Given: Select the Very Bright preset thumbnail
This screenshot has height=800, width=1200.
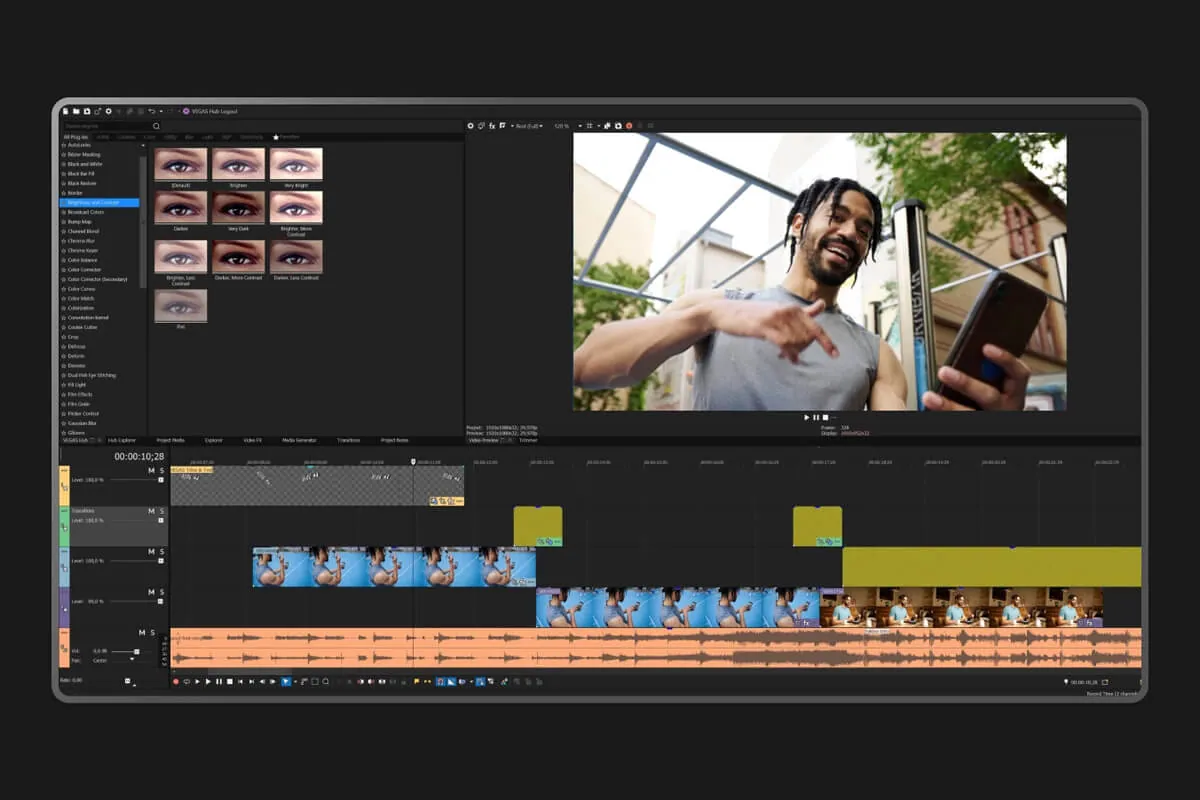Looking at the screenshot, I should [x=296, y=164].
